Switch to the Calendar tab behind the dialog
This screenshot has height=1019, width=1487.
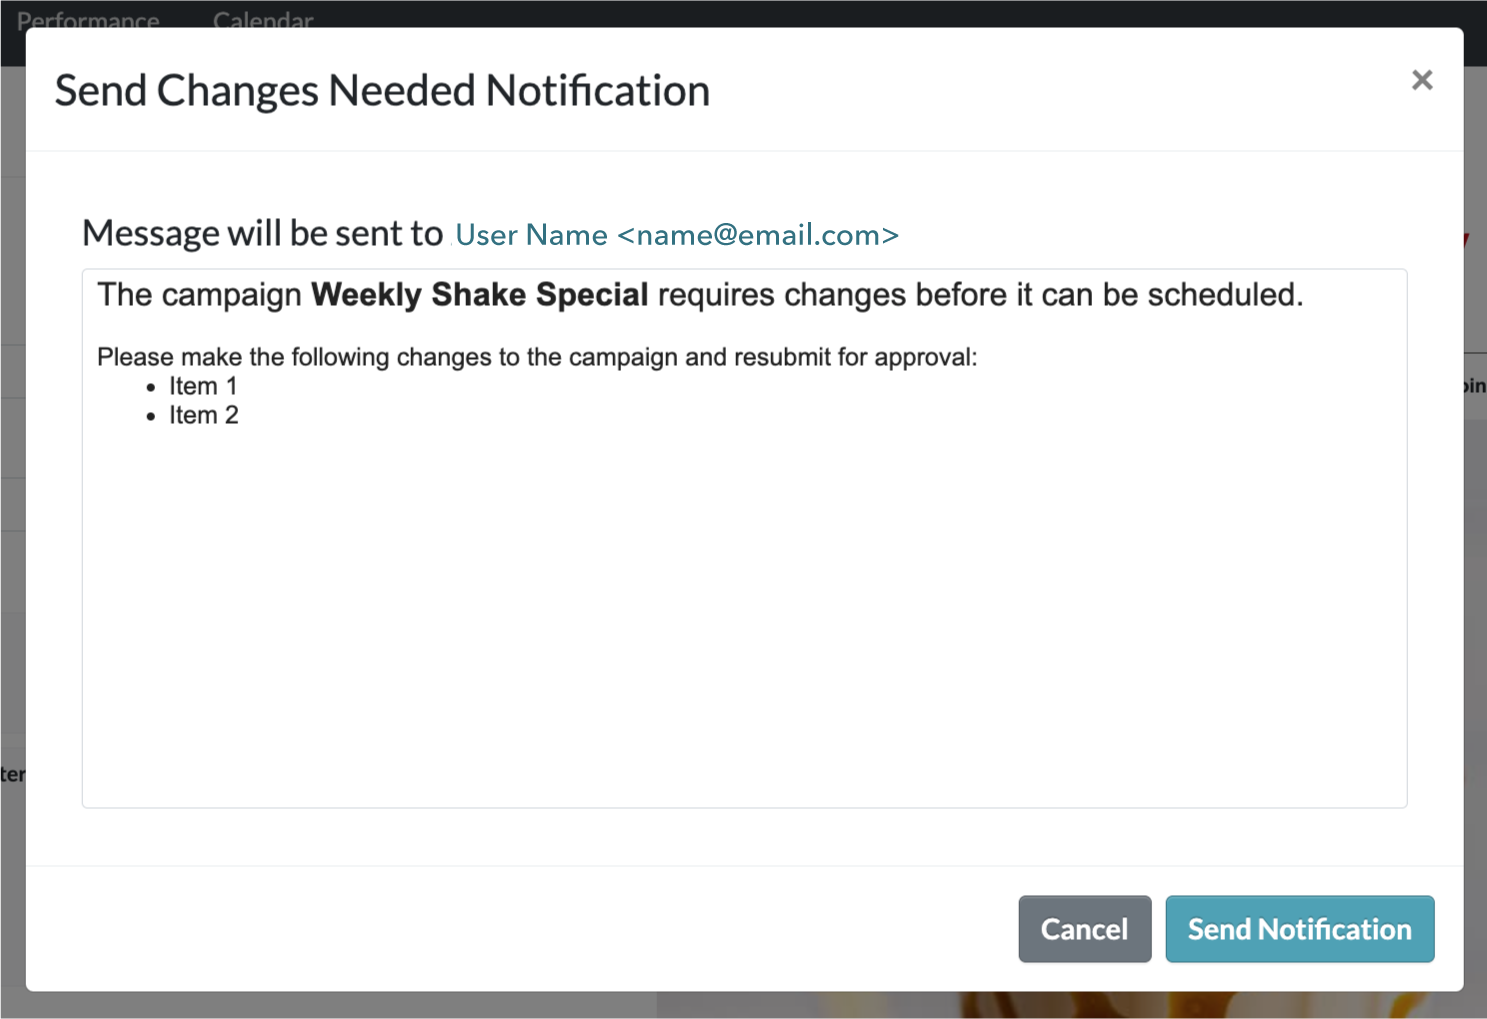[263, 18]
